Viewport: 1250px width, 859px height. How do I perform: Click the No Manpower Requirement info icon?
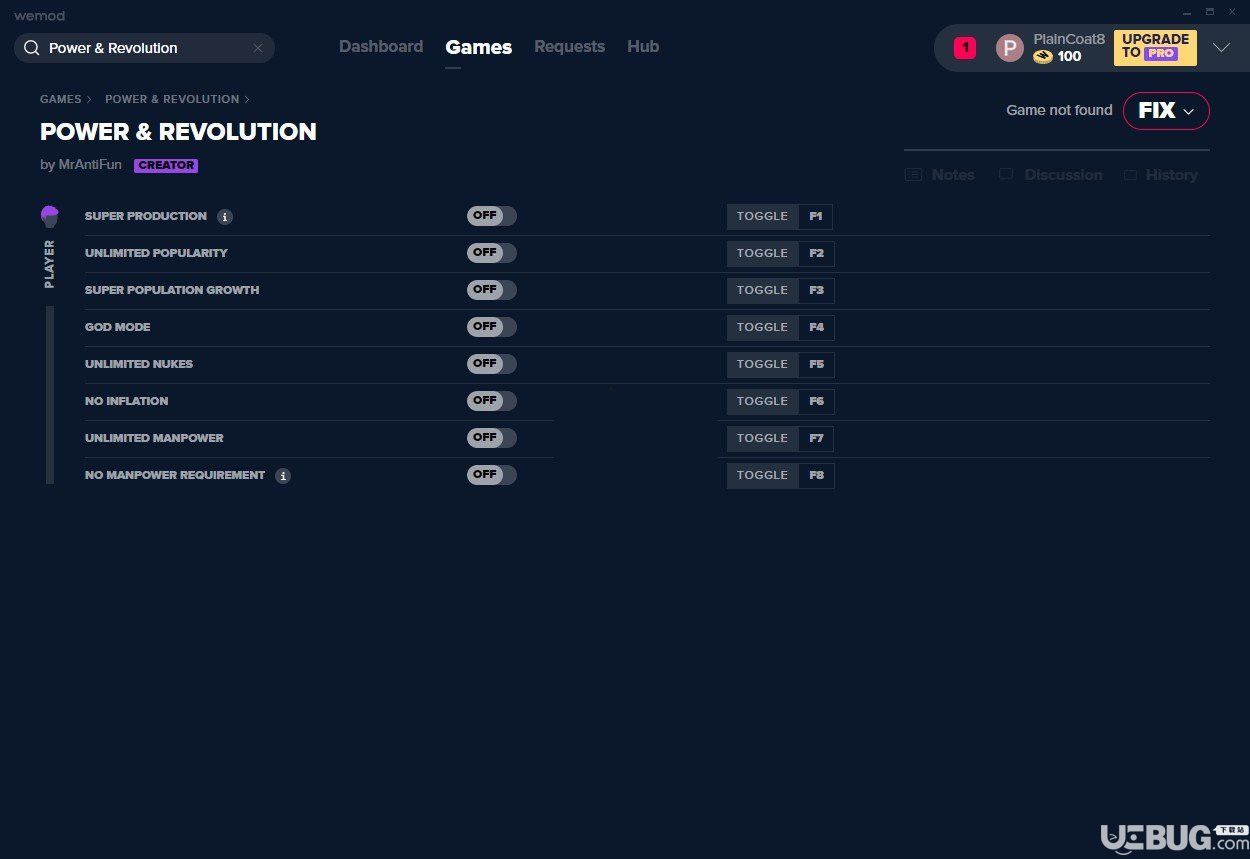click(x=283, y=476)
